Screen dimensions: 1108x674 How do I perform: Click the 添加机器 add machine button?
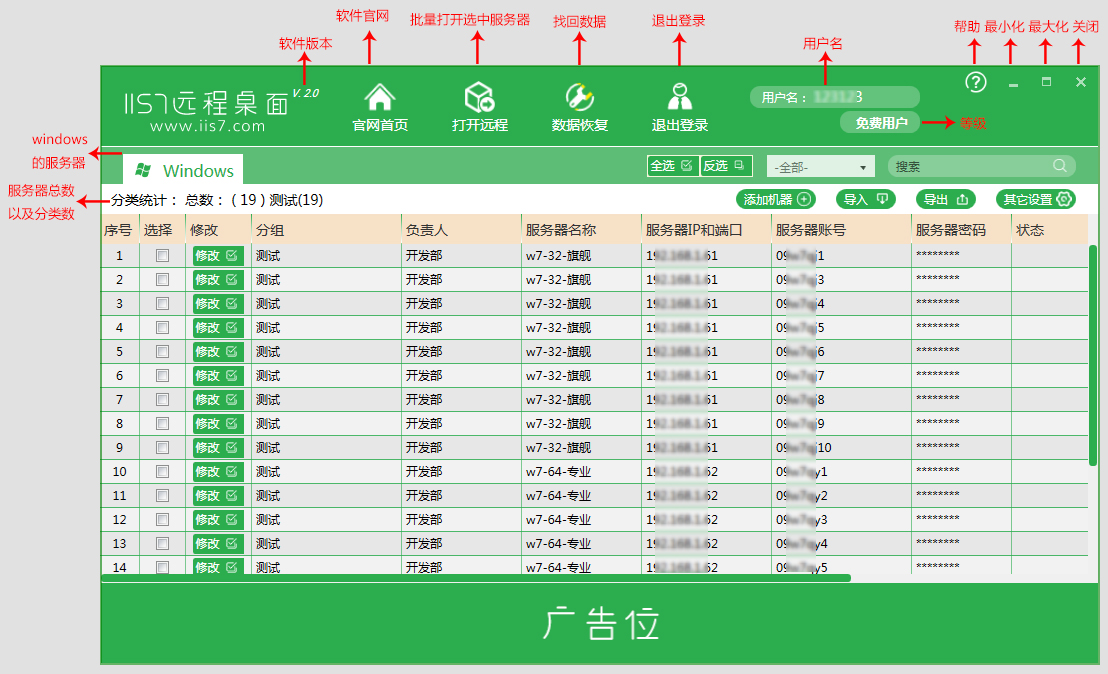point(776,199)
